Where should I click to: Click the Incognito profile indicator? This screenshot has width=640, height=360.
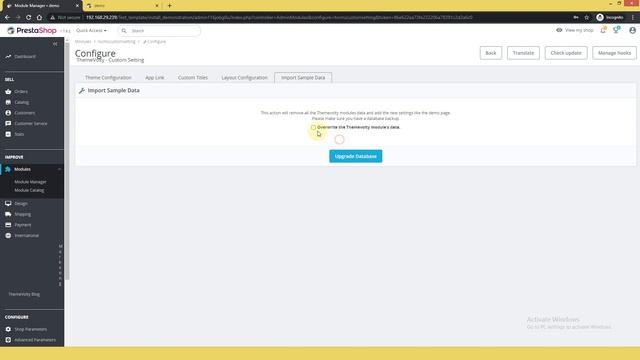tap(610, 18)
